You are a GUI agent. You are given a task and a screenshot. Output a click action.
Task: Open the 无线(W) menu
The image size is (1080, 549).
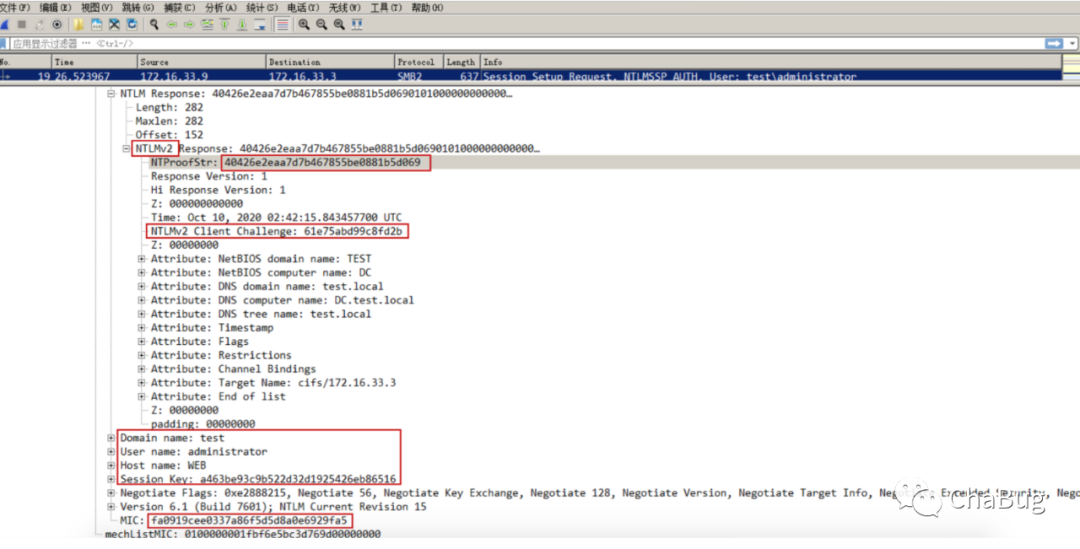tap(344, 8)
